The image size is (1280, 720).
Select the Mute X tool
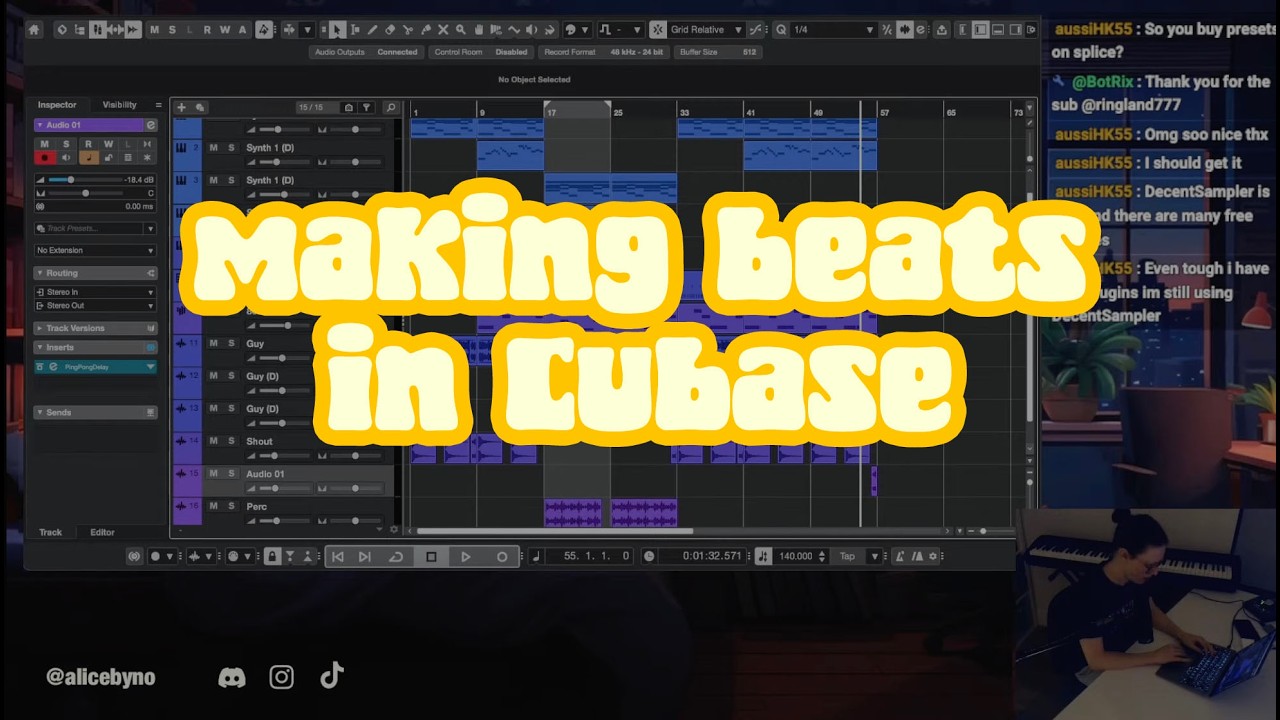click(x=444, y=30)
